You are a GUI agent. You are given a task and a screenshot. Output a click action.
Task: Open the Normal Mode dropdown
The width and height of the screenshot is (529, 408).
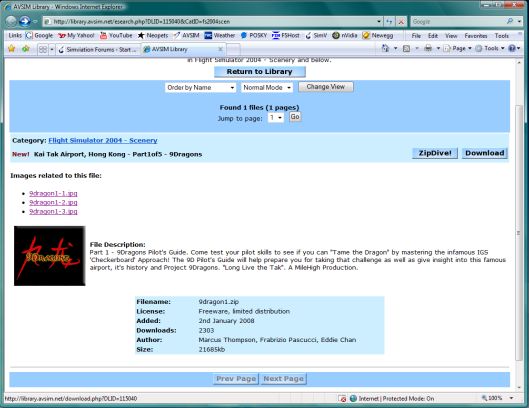[267, 87]
